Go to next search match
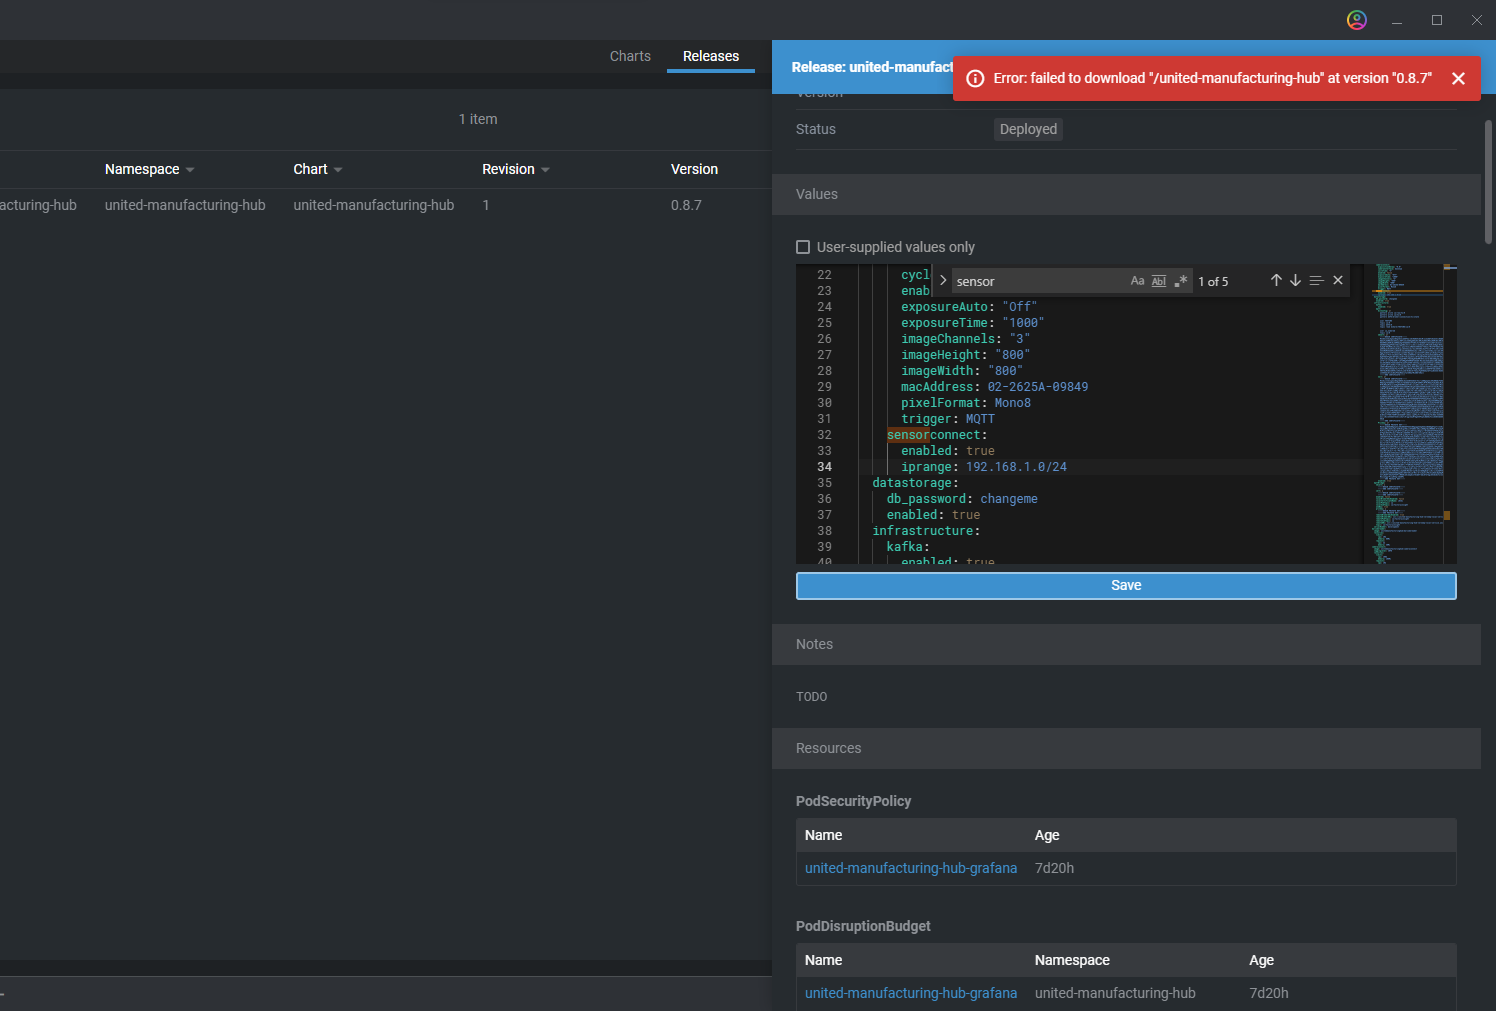This screenshot has height=1011, width=1496. 1295,281
